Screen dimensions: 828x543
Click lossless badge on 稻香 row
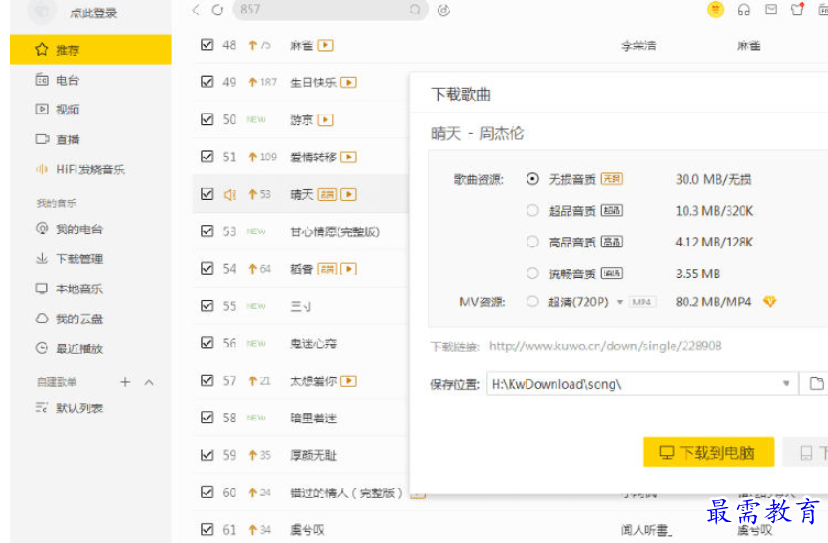[x=327, y=269]
